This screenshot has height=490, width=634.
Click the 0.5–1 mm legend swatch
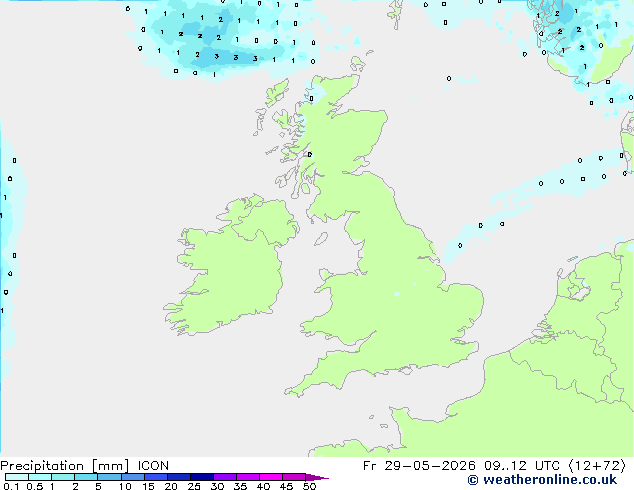pos(40,477)
